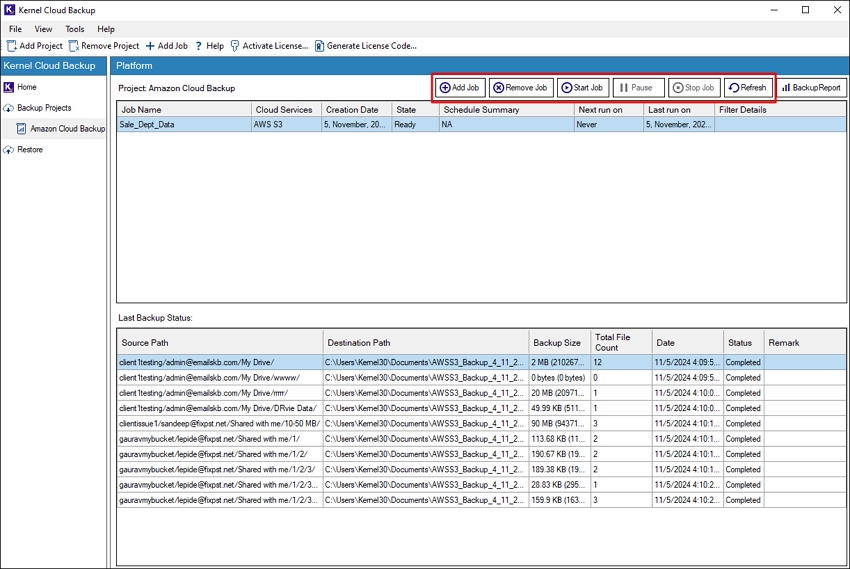Open the File menu
The image size is (850, 569).
click(15, 29)
